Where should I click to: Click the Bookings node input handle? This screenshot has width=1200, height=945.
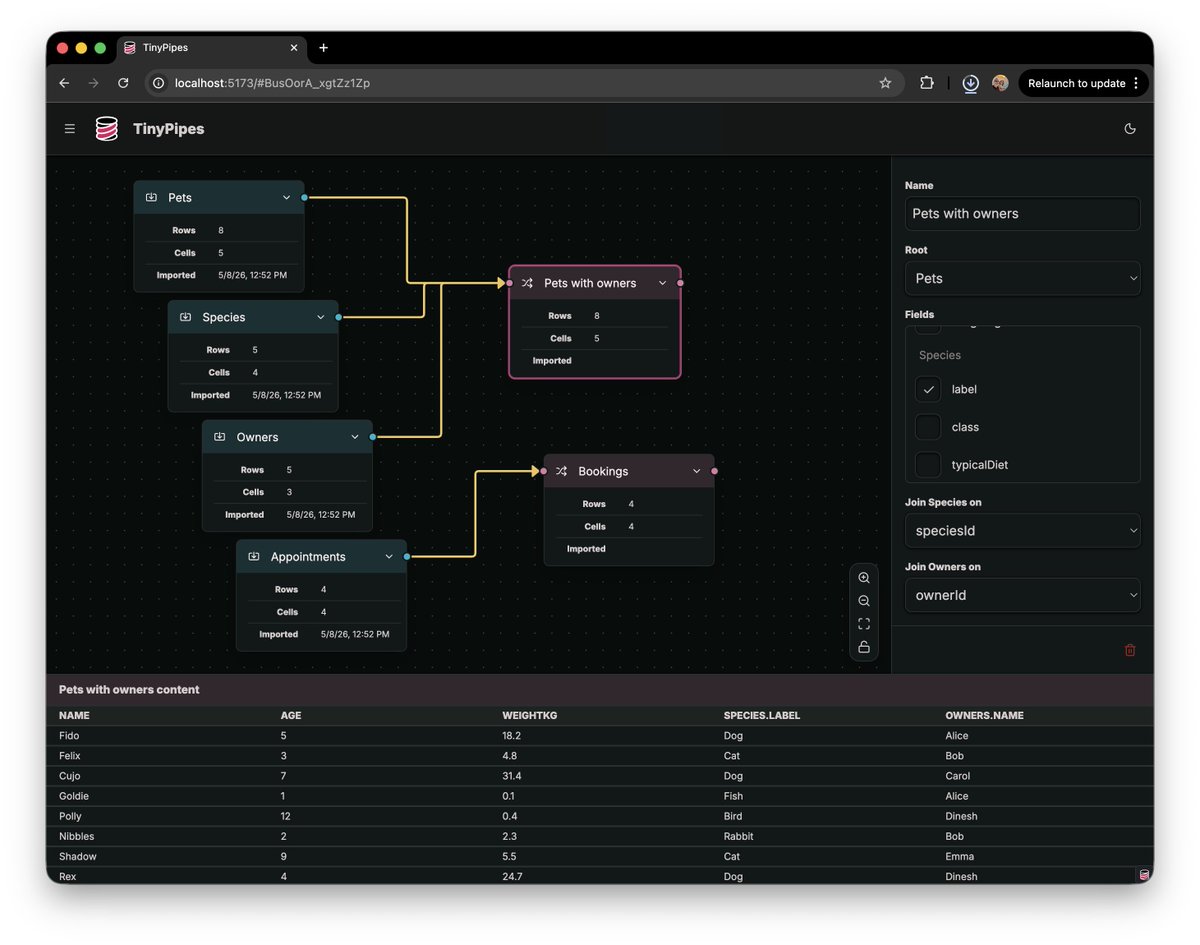(x=543, y=471)
